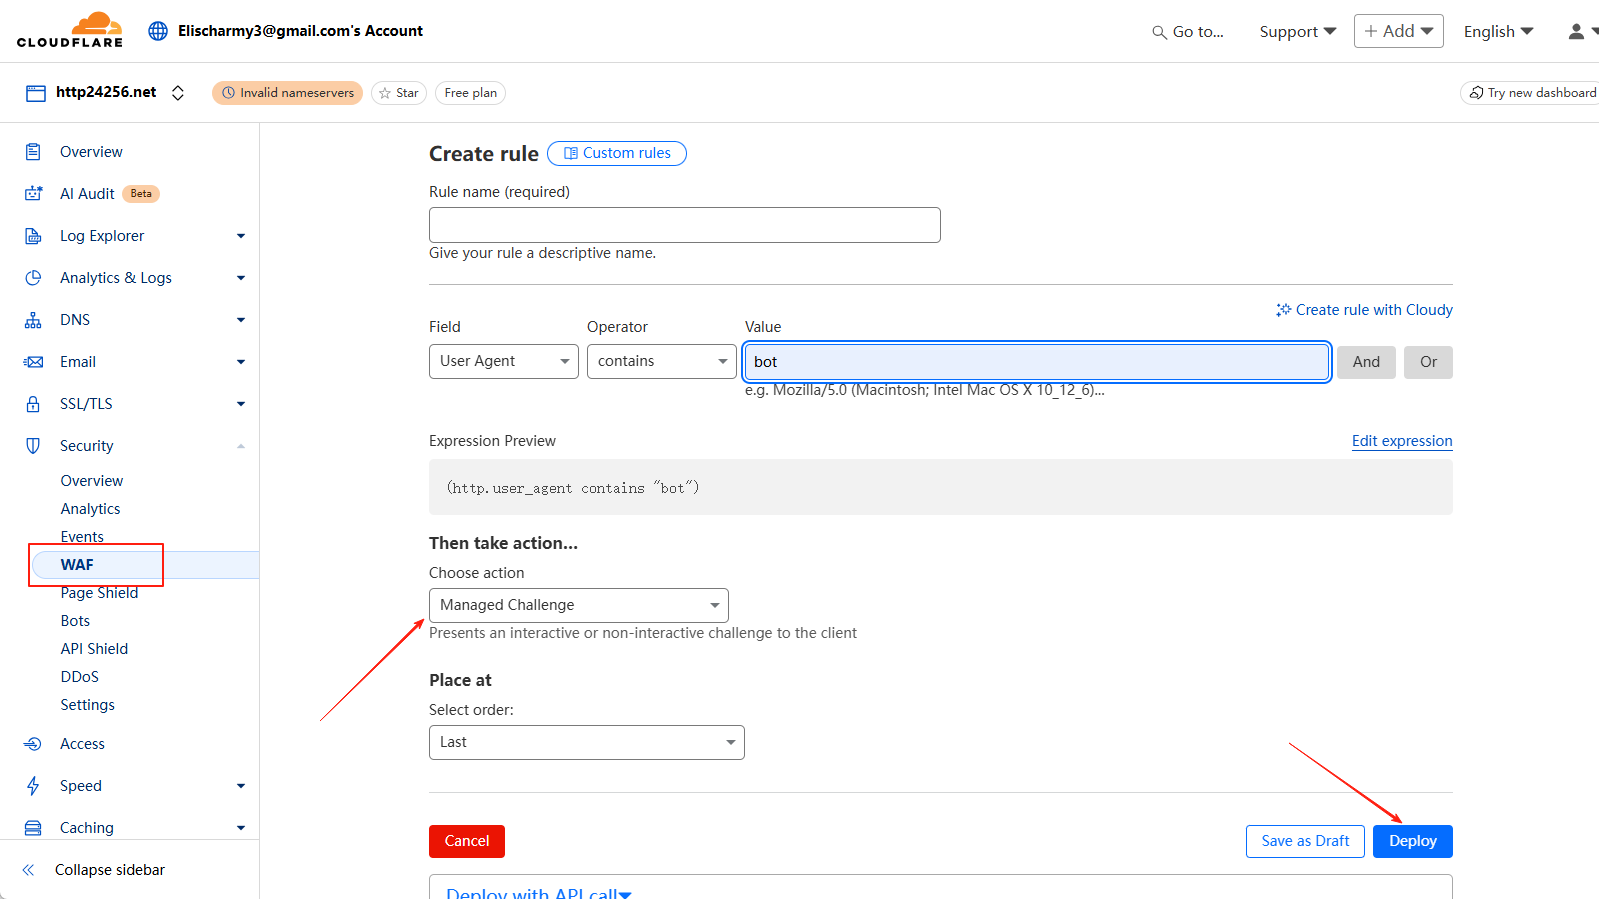1599x899 pixels.
Task: Expand the Log Explorer sidebar section
Action: point(241,236)
